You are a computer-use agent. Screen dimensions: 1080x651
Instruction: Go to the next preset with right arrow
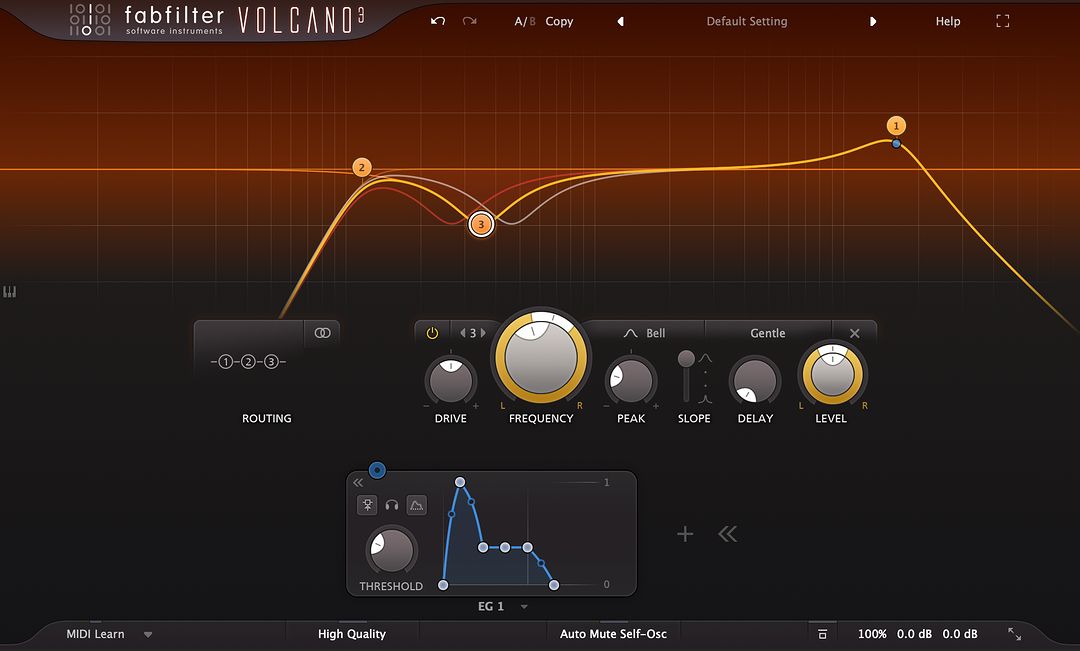[x=872, y=21]
